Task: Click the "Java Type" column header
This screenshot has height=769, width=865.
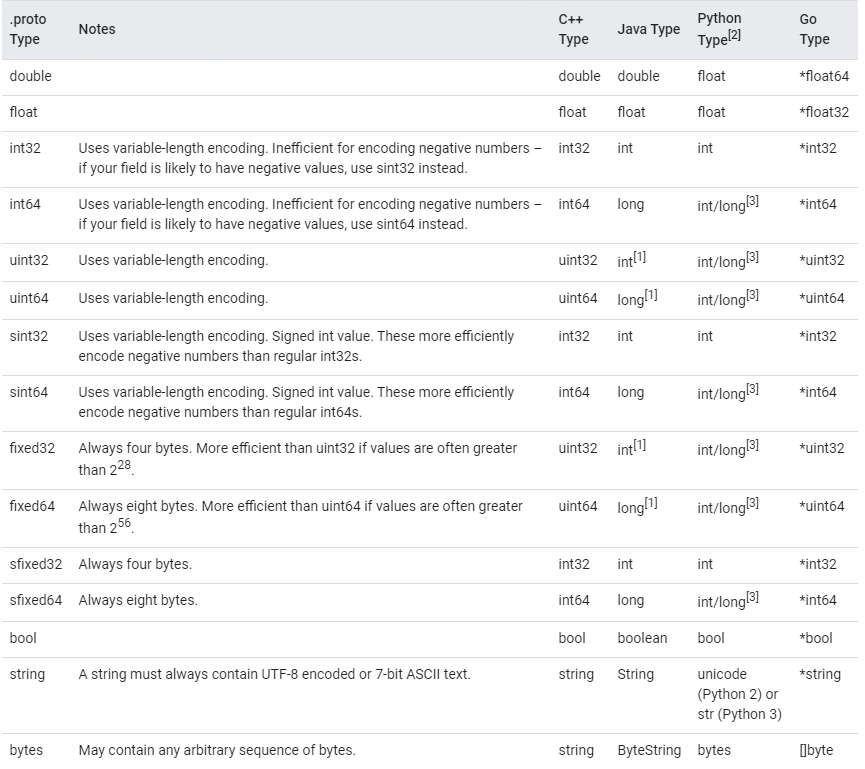Action: pos(648,29)
